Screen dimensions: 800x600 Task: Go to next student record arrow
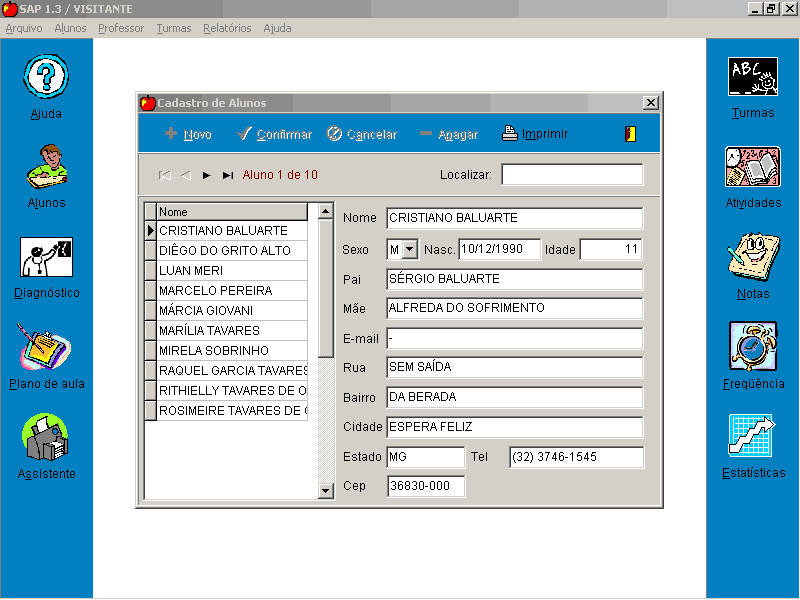(x=206, y=175)
